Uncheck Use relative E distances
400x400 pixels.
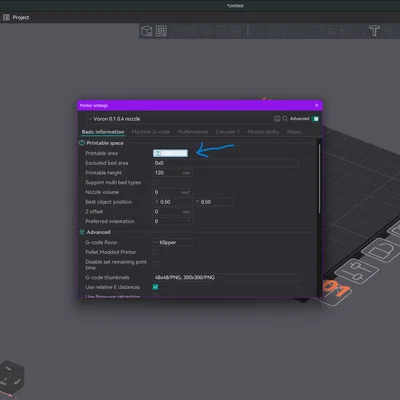[x=156, y=287]
